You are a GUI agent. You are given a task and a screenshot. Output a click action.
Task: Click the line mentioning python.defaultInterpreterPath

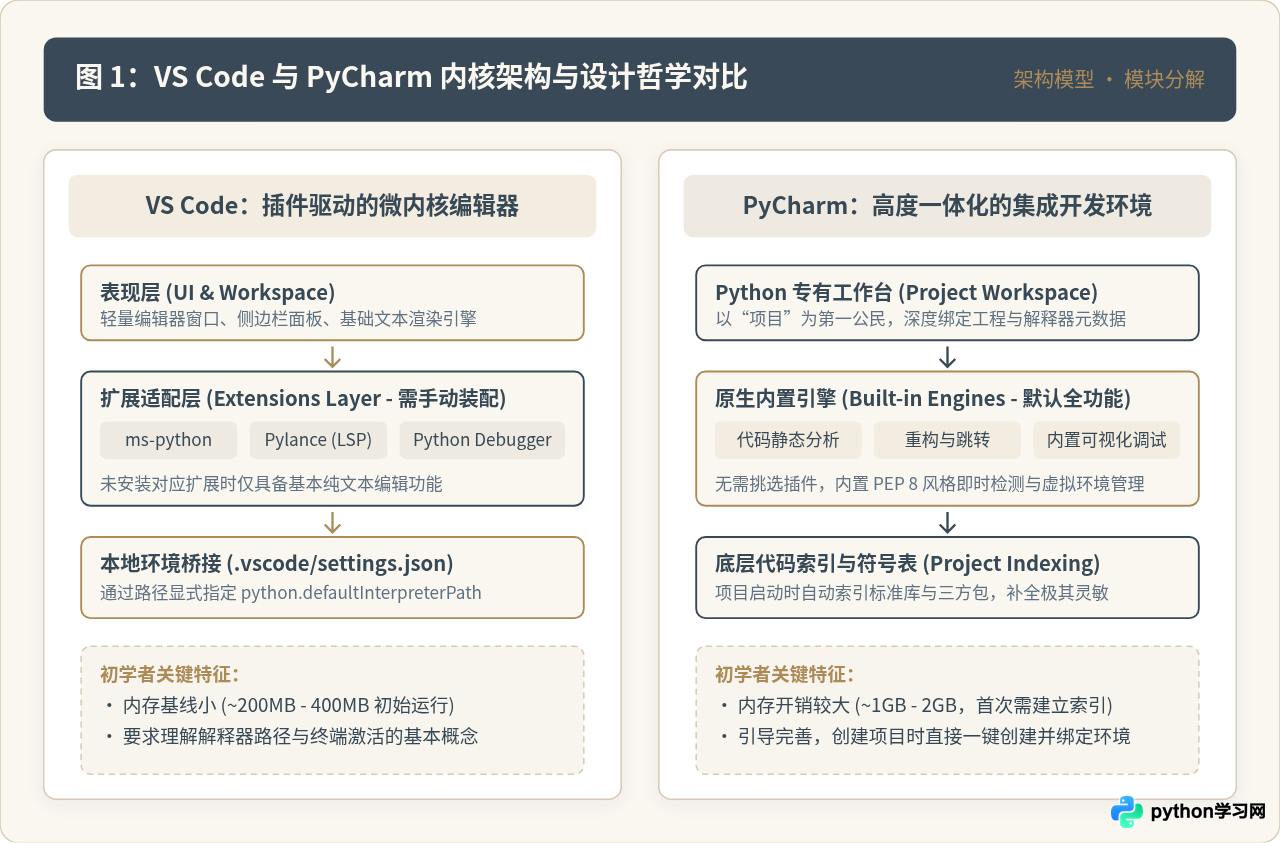tap(291, 592)
